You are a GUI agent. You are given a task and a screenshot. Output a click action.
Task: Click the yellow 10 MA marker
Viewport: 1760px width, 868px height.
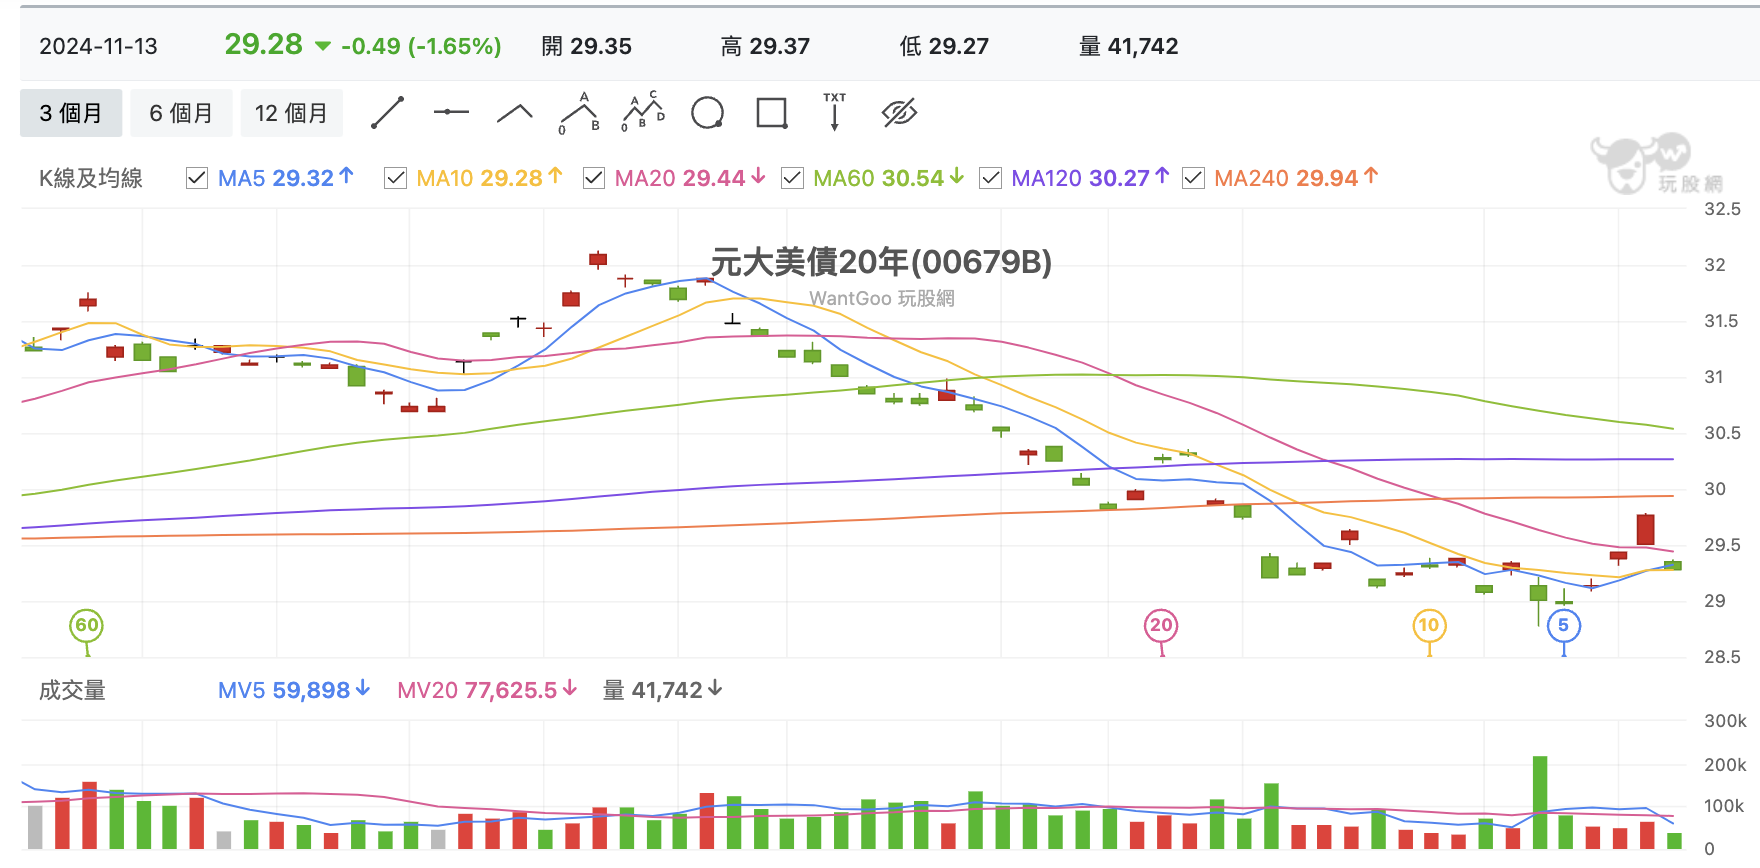1429,626
